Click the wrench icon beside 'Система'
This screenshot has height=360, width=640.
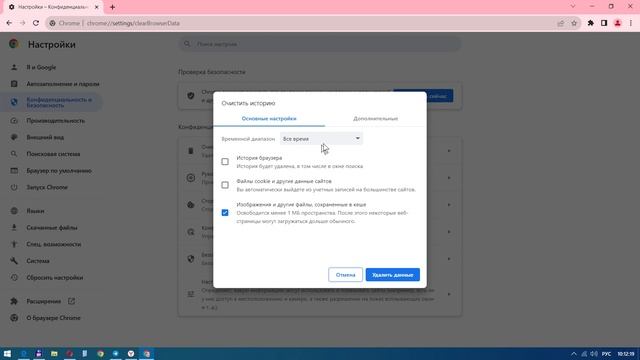14,261
